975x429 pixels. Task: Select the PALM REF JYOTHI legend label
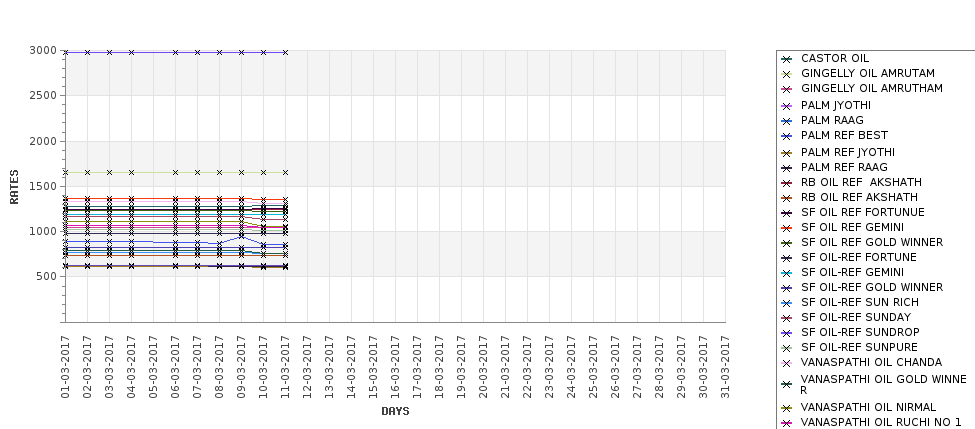coord(848,152)
